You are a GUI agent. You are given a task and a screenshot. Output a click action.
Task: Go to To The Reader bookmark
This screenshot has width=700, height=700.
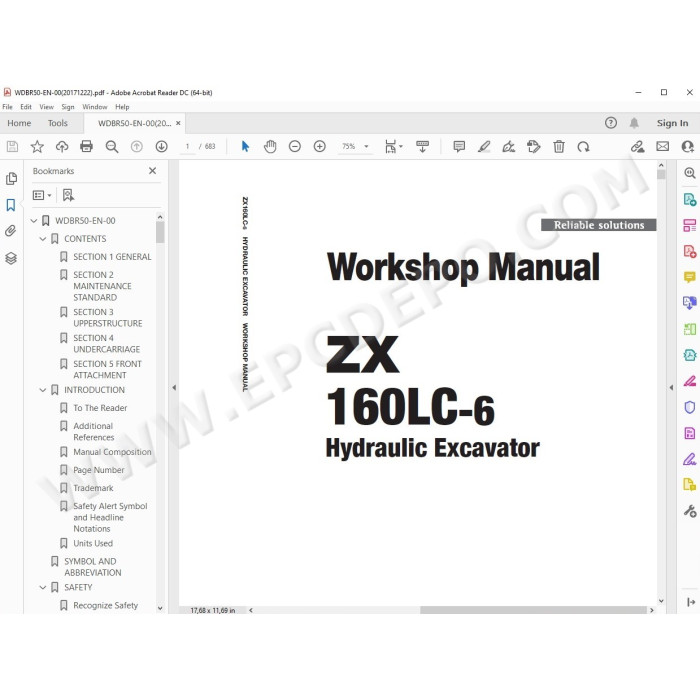pos(100,408)
